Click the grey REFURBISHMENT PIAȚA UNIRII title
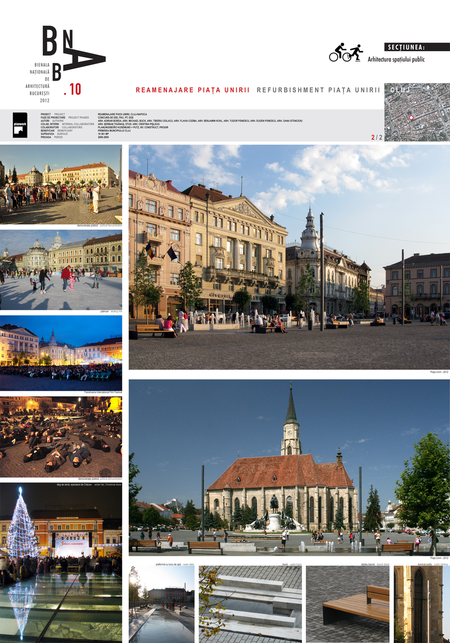Viewport: 450px width, 643px height. click(x=318, y=90)
